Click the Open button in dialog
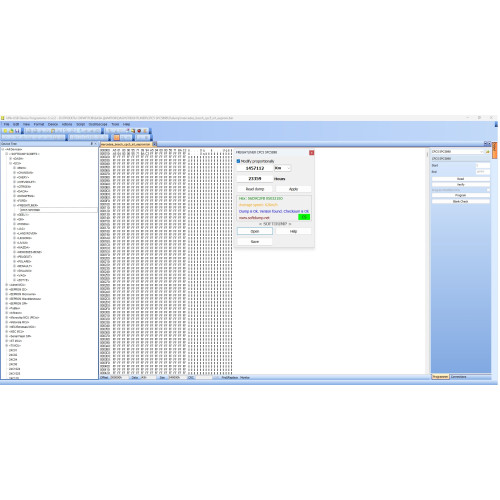500x500 pixels. (255, 231)
